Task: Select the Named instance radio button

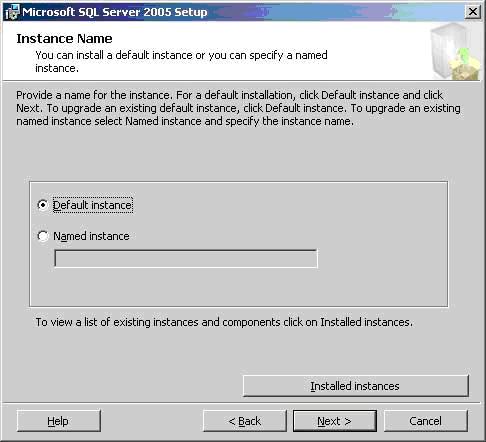Action: point(43,236)
